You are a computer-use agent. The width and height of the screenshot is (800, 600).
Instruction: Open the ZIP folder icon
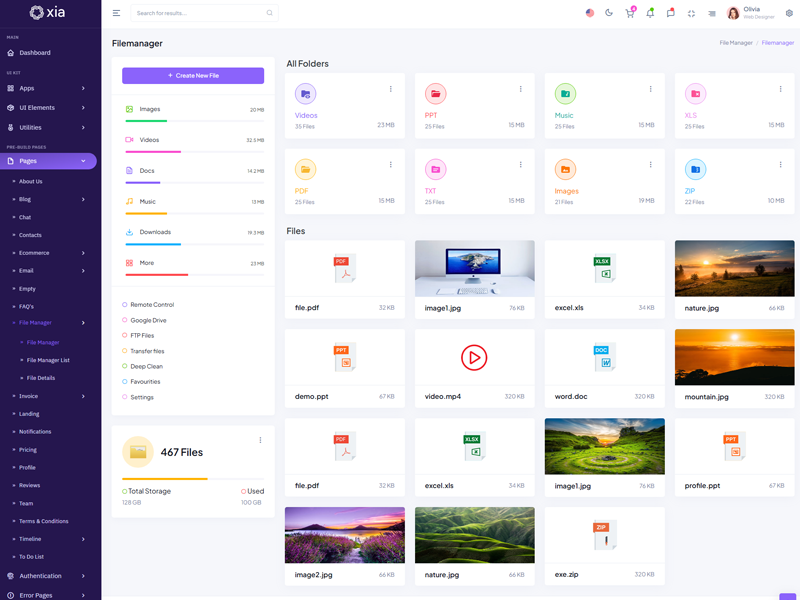pos(695,170)
